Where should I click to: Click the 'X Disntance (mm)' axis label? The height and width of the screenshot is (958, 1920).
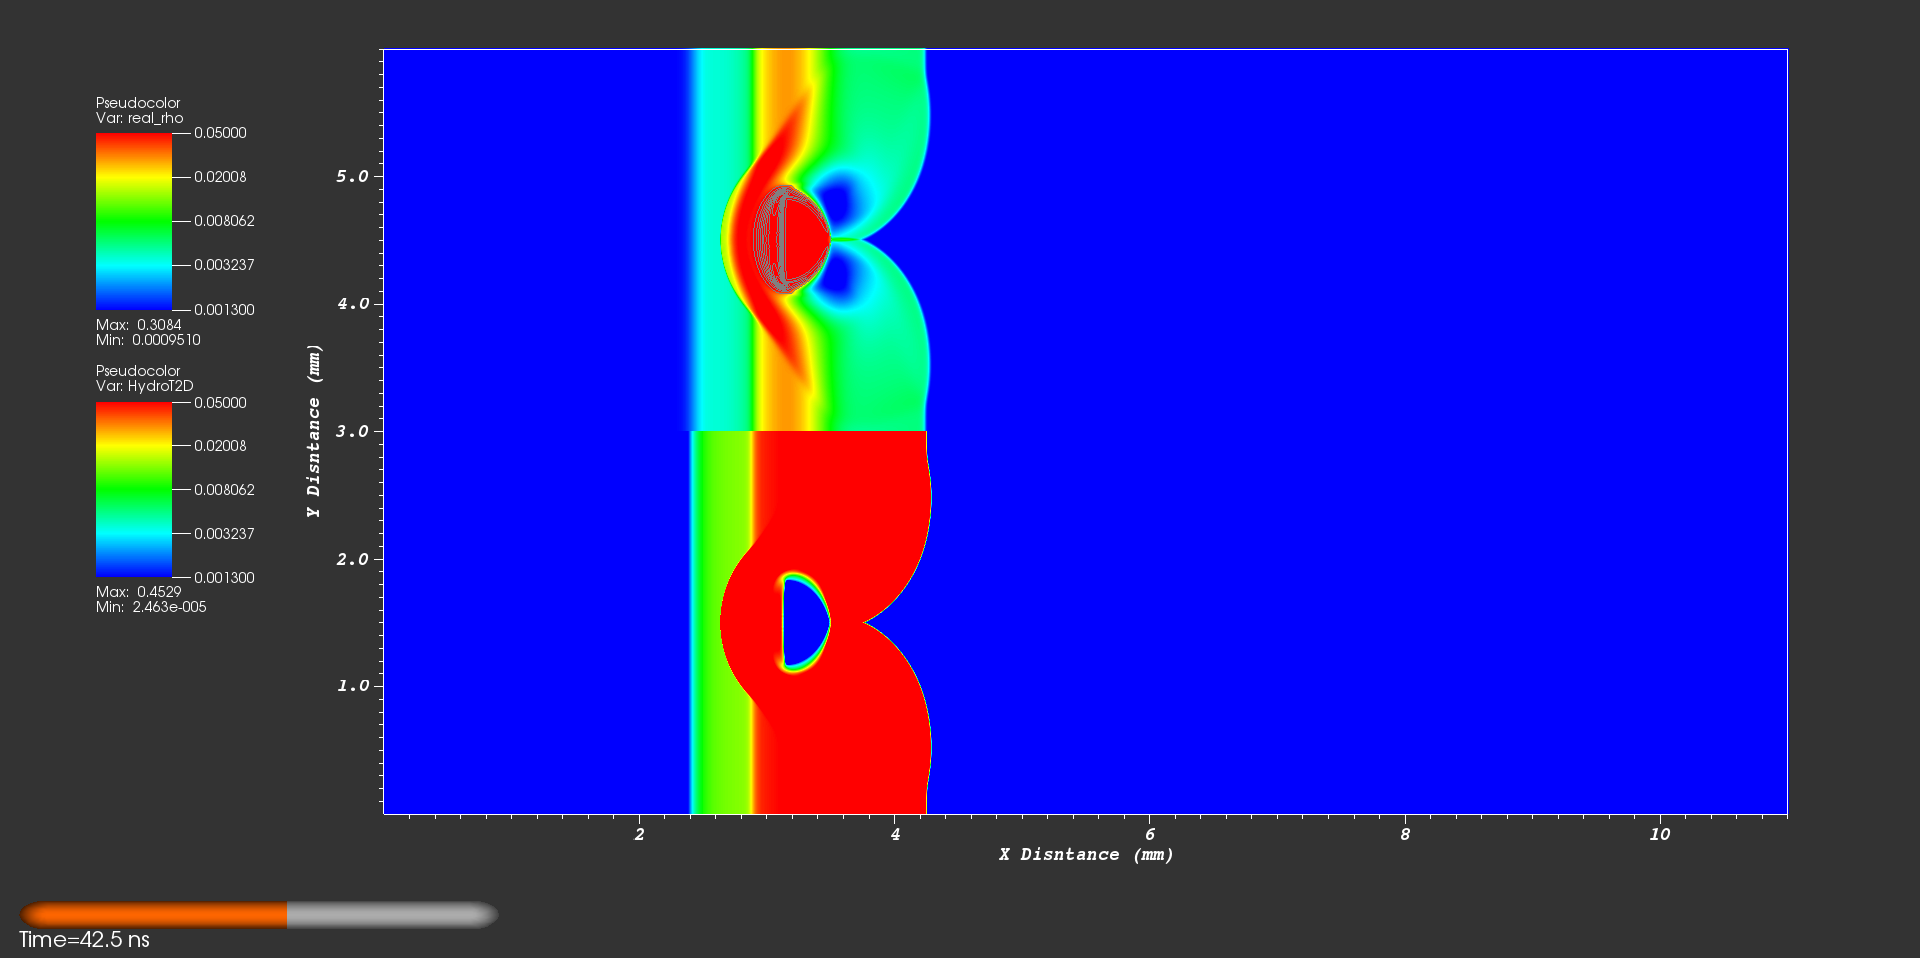click(1086, 854)
